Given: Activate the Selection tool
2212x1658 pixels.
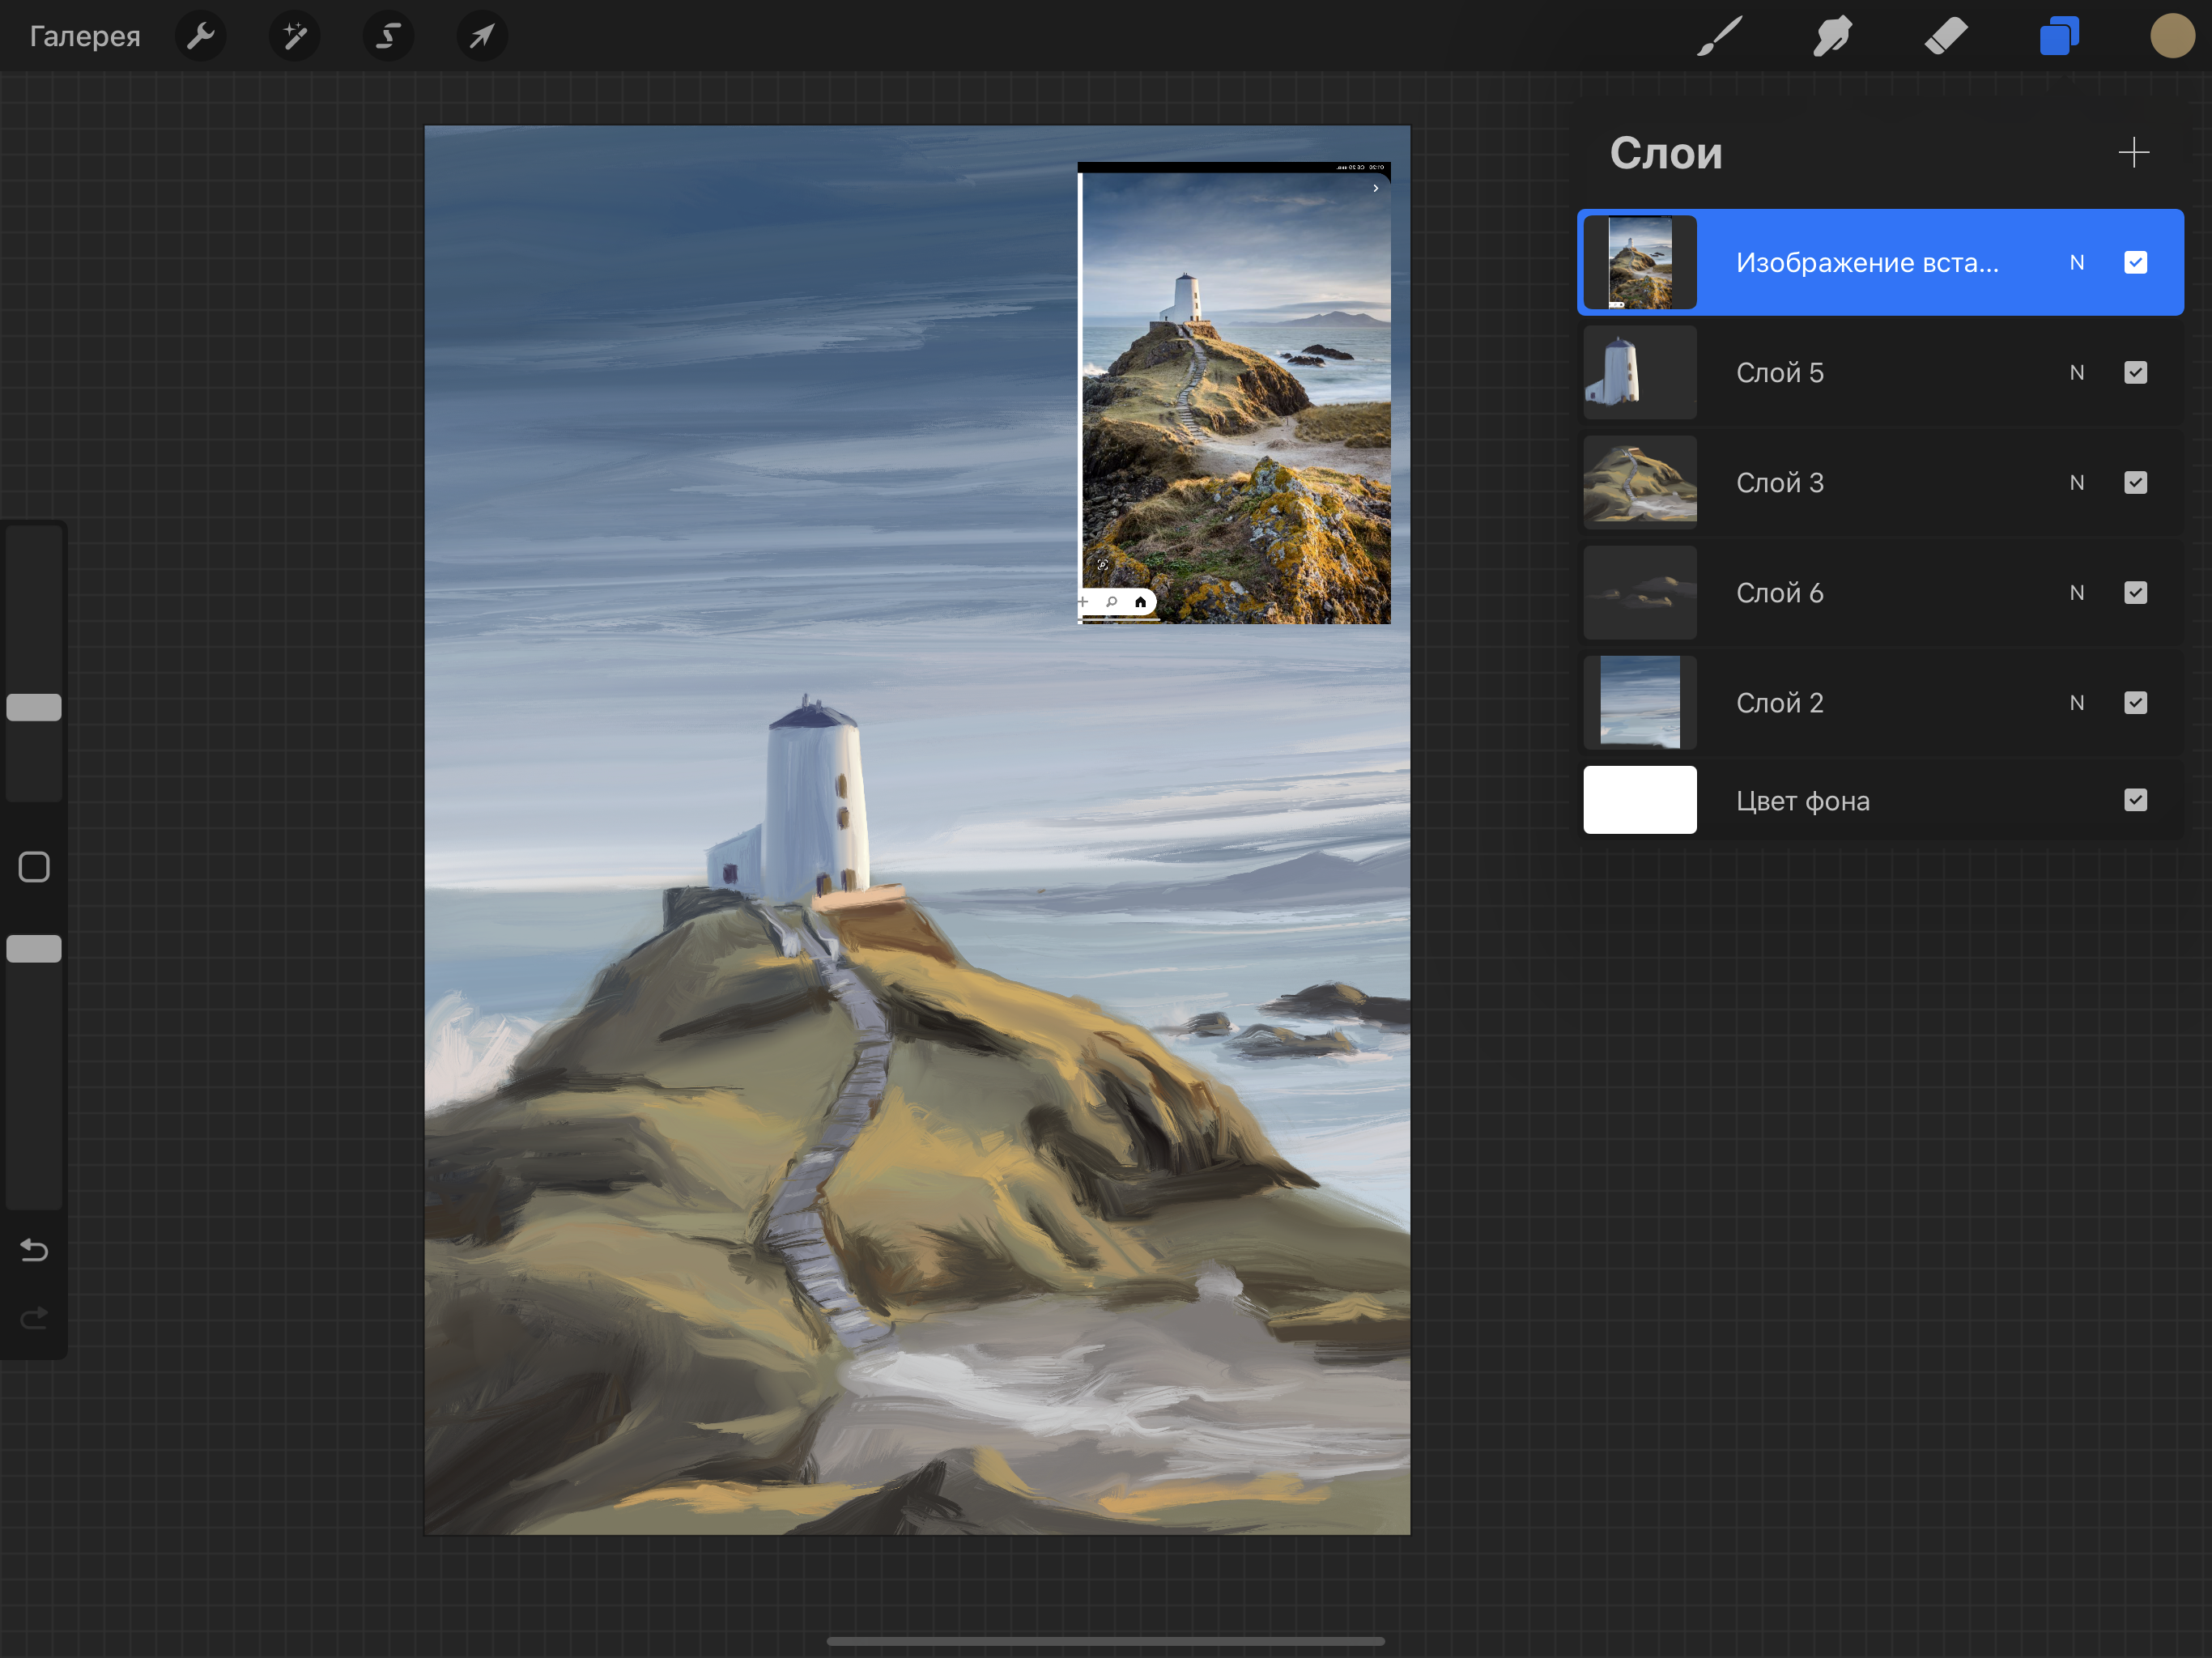Looking at the screenshot, I should (x=388, y=36).
